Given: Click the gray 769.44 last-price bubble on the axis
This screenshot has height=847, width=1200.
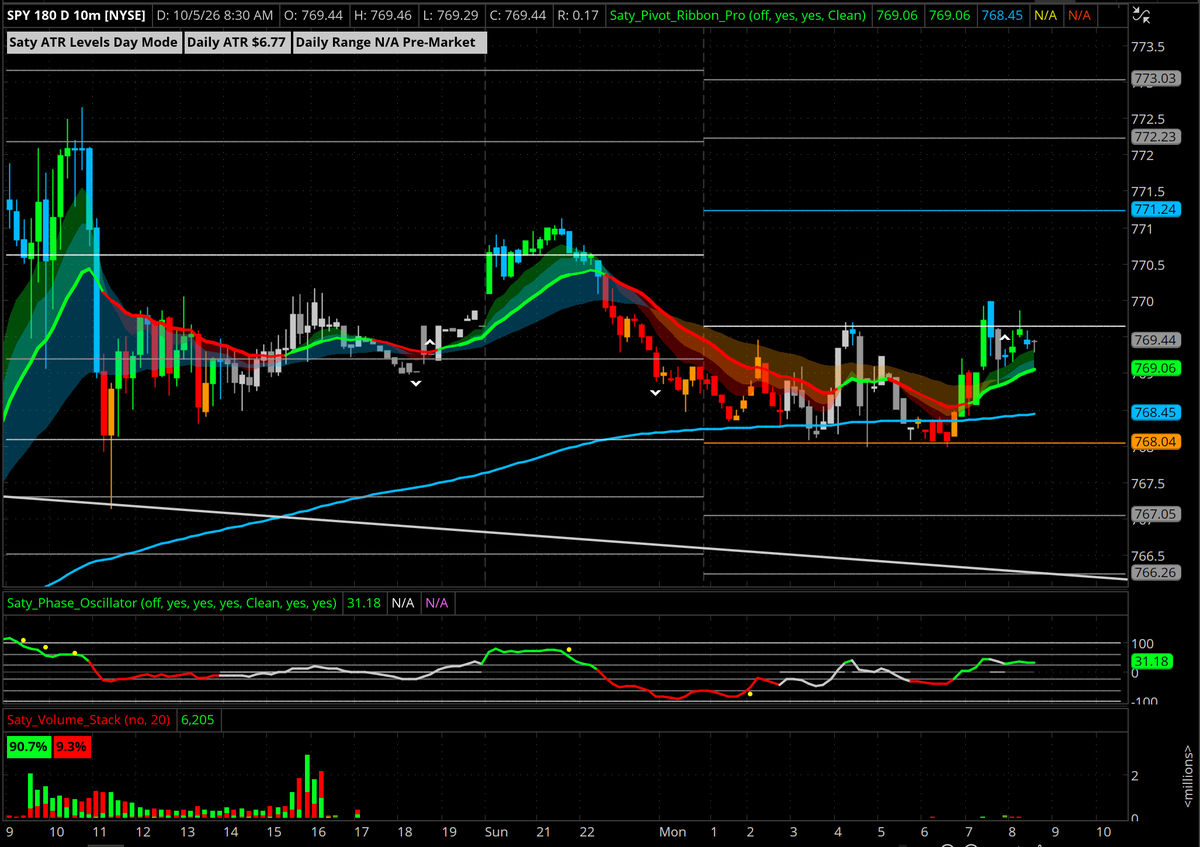Looking at the screenshot, I should 1154,340.
